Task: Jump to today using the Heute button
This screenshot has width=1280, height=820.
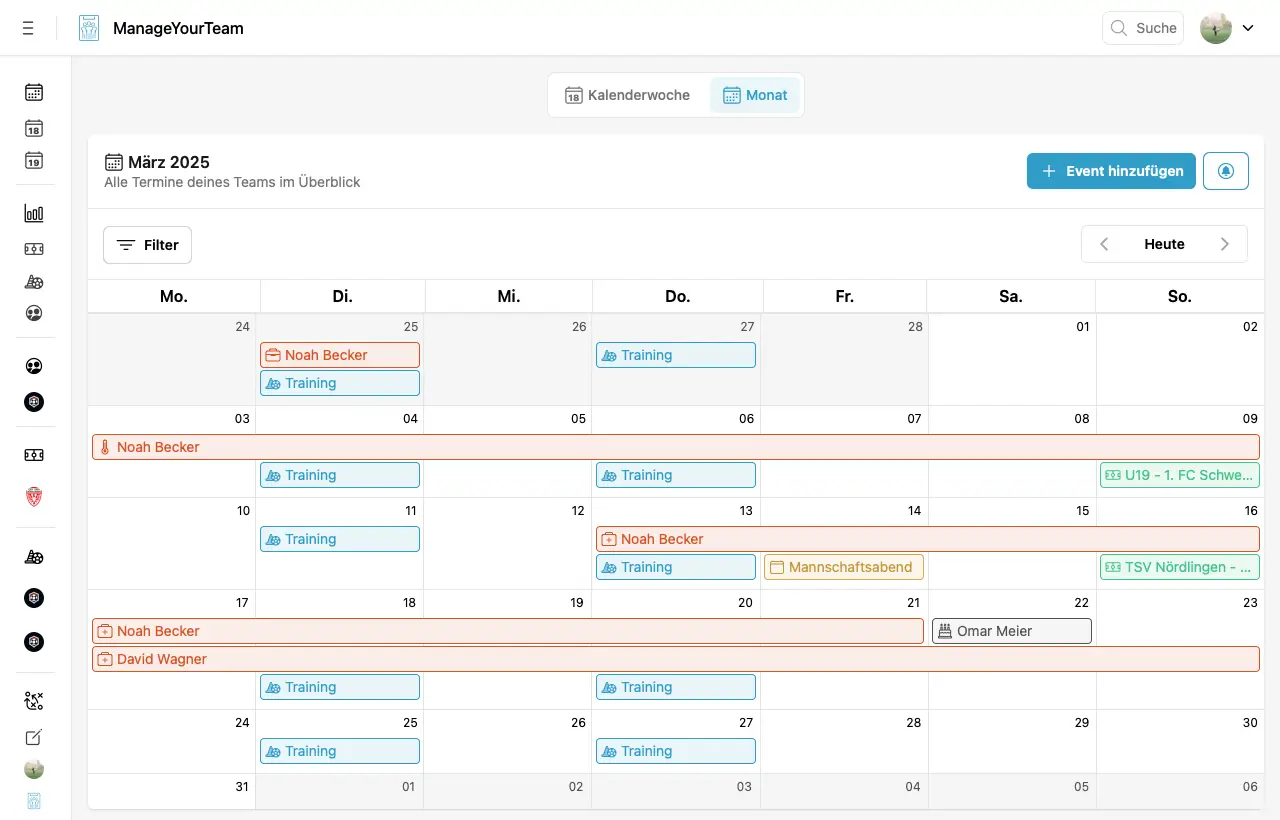Action: point(1163,244)
